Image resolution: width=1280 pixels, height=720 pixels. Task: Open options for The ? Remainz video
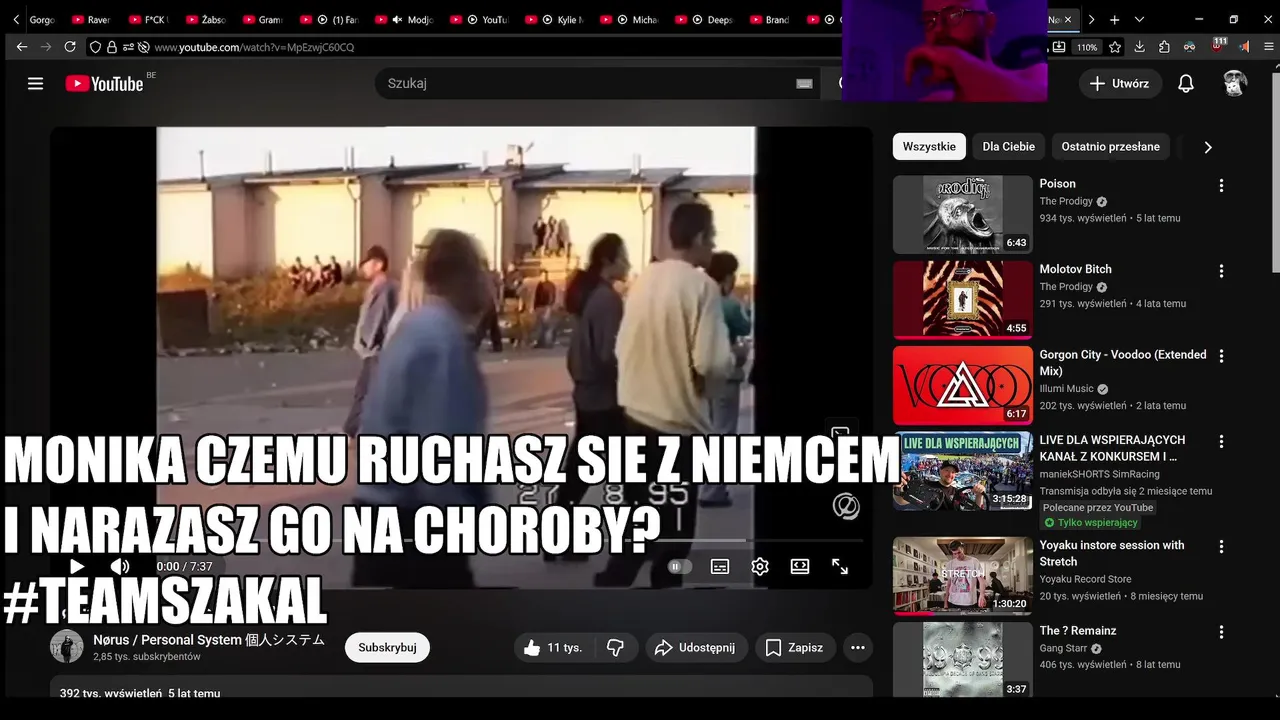coord(1221,632)
